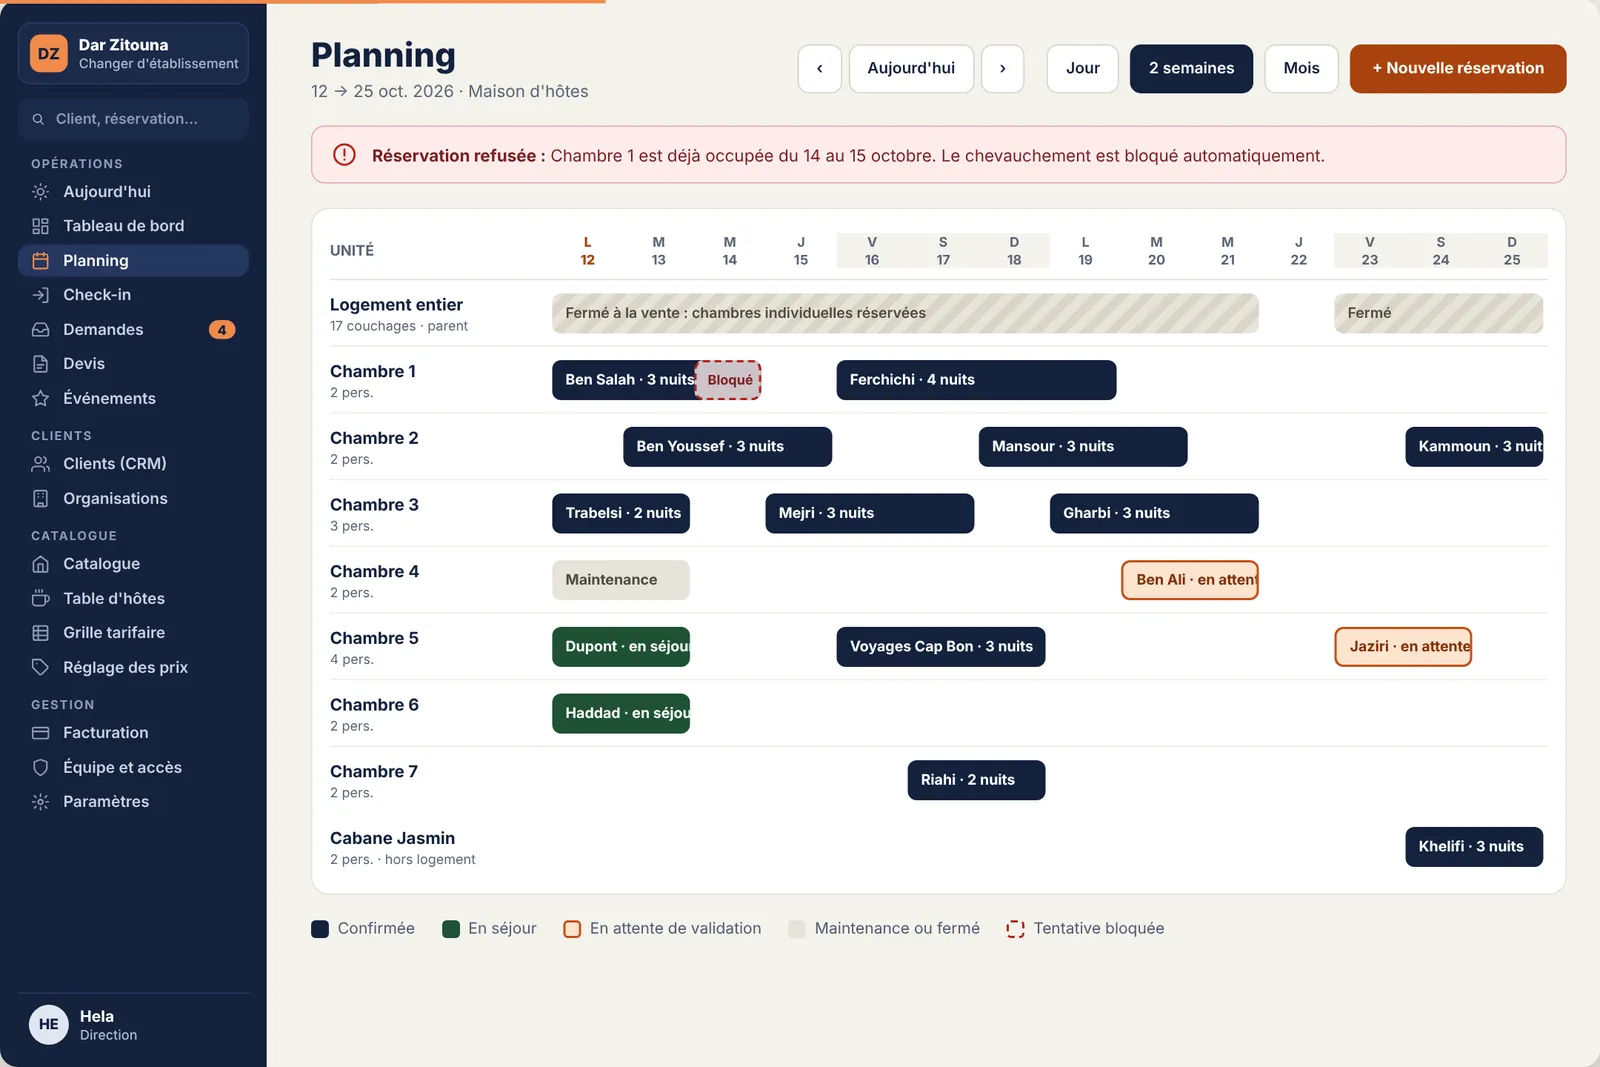The height and width of the screenshot is (1067, 1600).
Task: Open the Ben Salah 3 nuits reservation
Action: point(624,380)
